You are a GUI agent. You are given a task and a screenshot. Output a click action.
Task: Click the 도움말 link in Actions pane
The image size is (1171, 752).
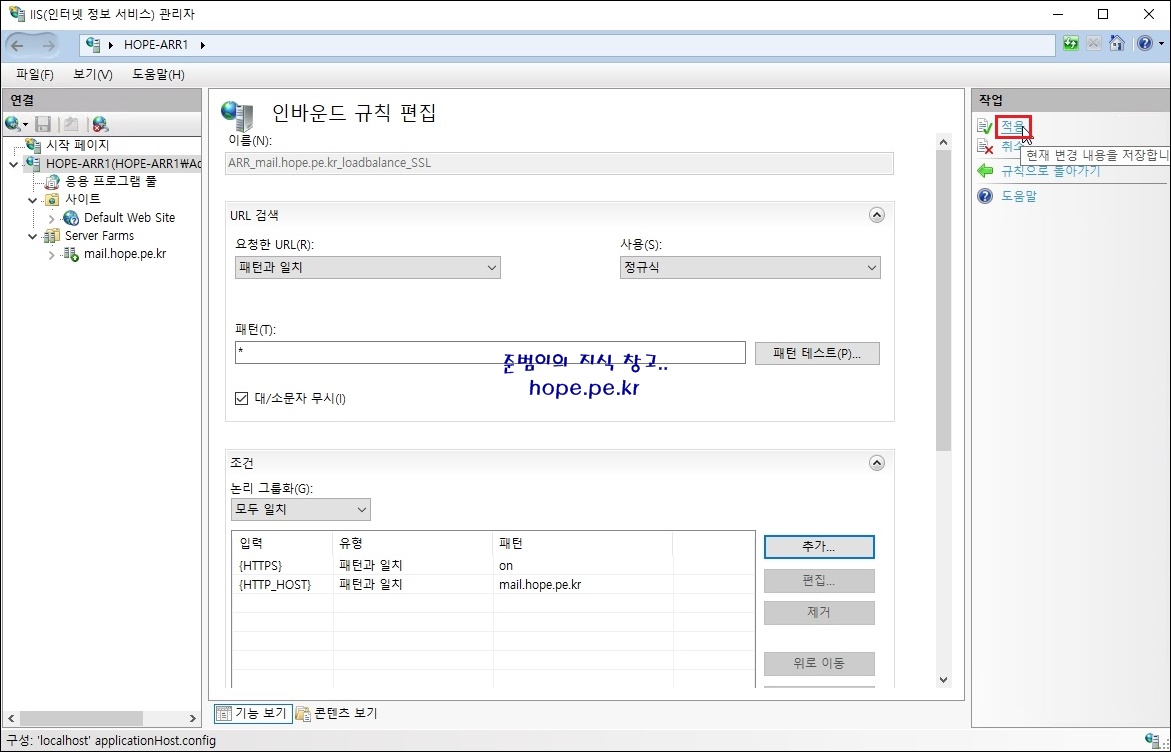coord(1019,196)
